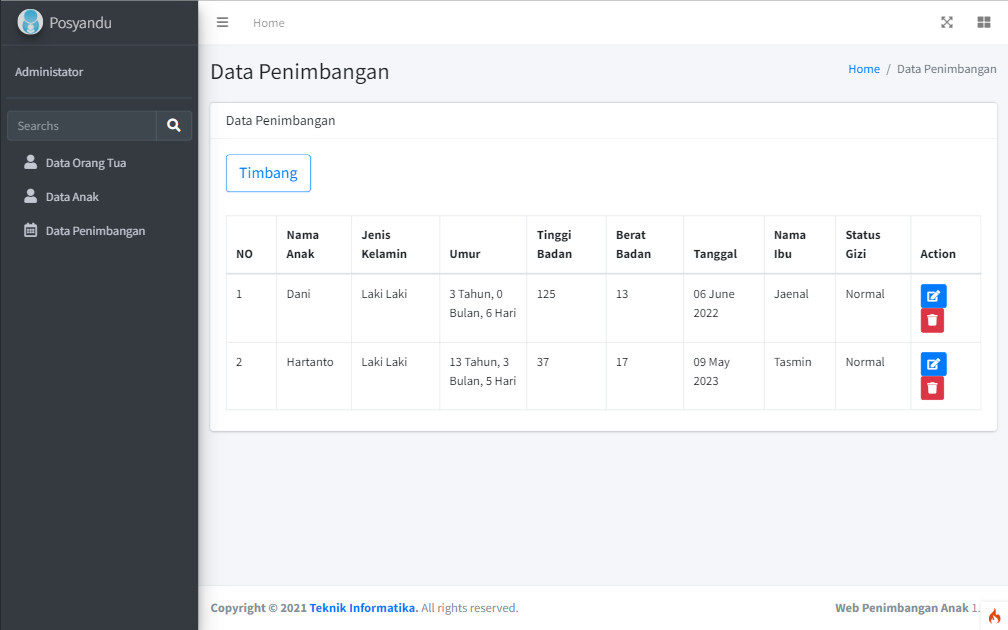This screenshot has width=1008, height=630.
Task: Click the Administrator user name
Action: click(x=49, y=72)
